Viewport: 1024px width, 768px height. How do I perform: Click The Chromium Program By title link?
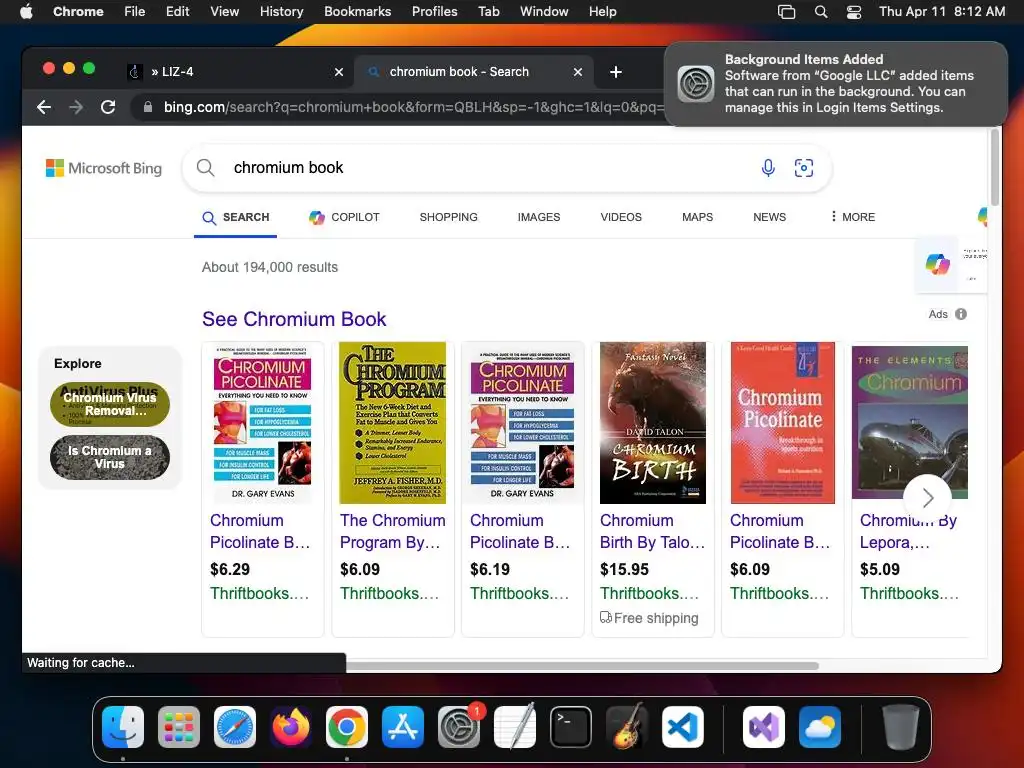tap(392, 532)
